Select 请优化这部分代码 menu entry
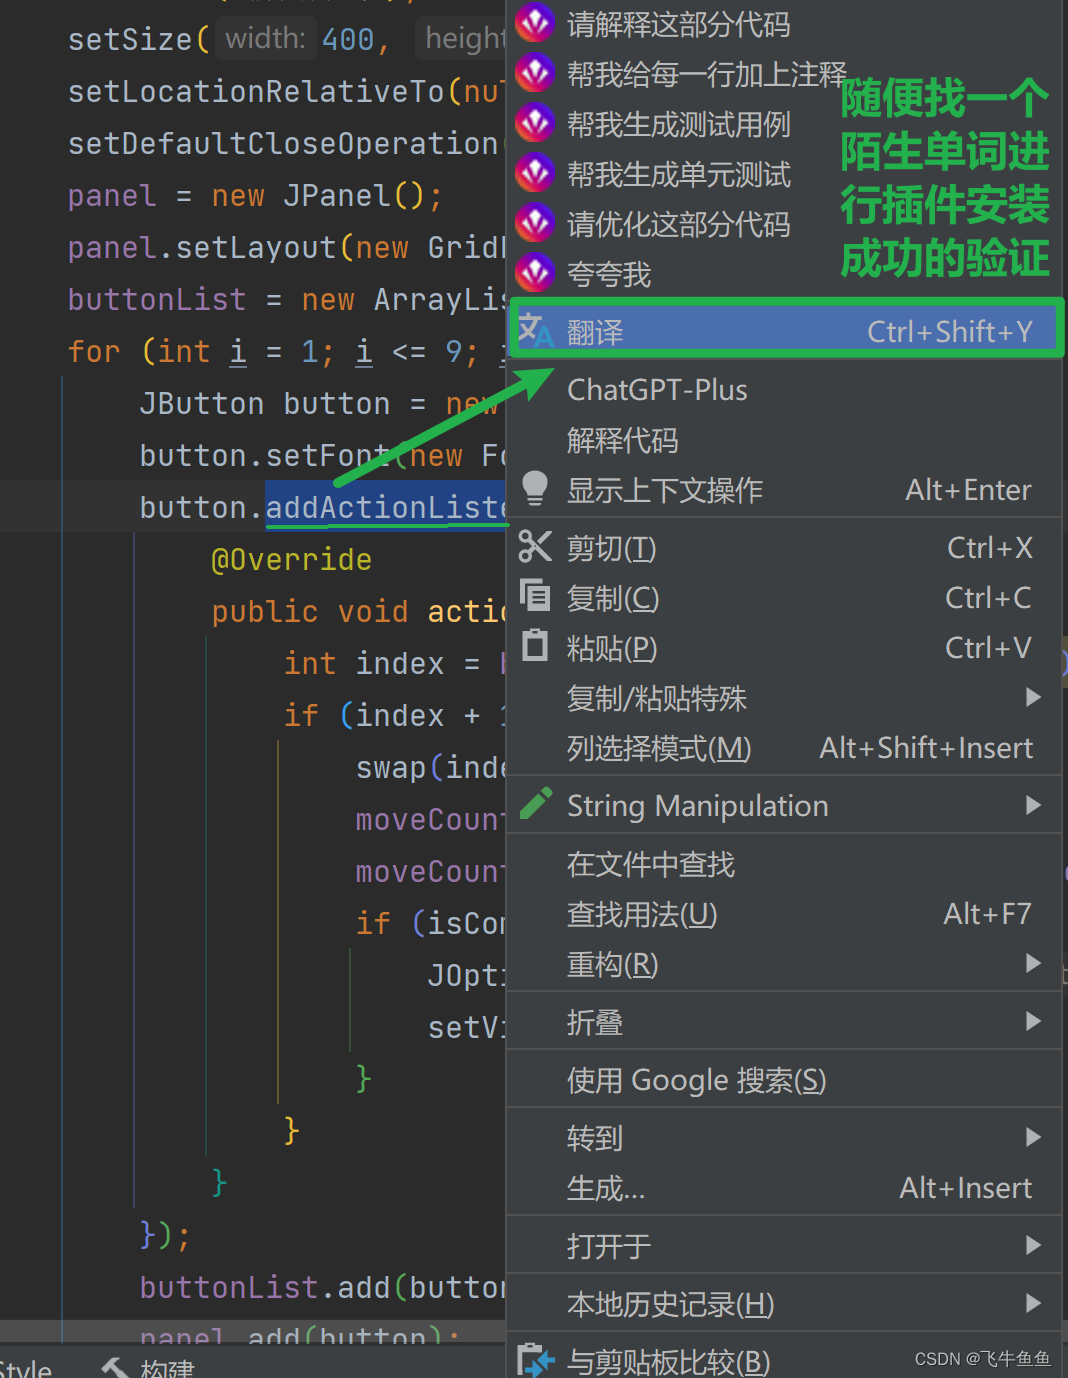 (x=678, y=223)
